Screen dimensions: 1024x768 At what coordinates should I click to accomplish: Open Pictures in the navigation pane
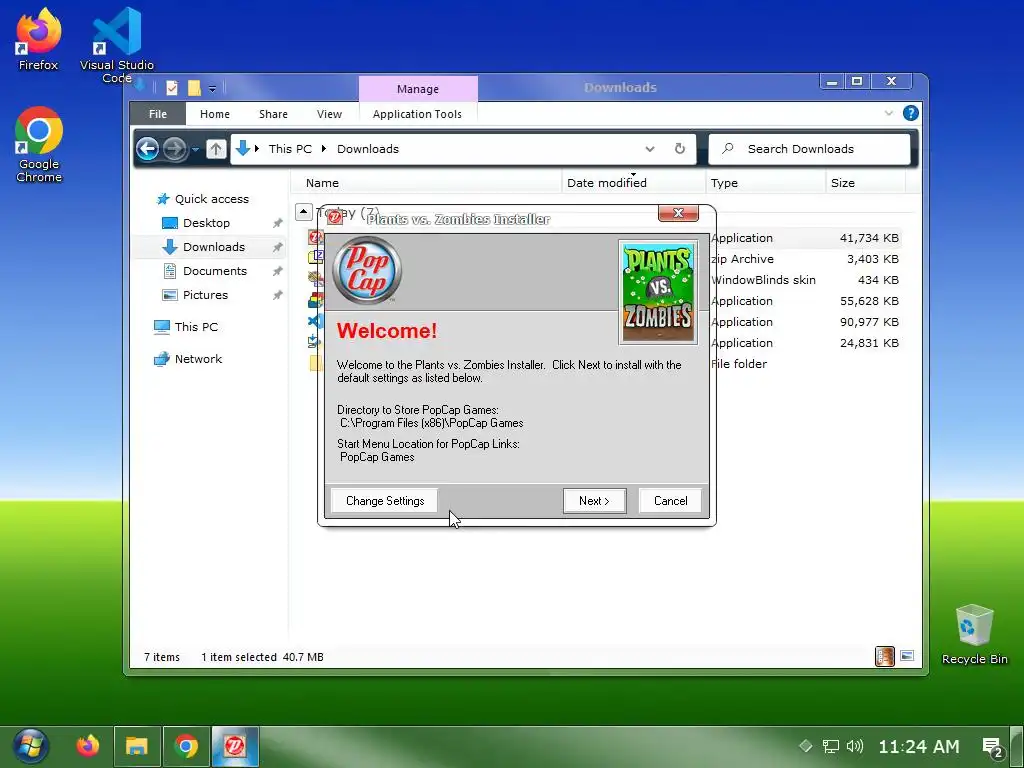205,295
